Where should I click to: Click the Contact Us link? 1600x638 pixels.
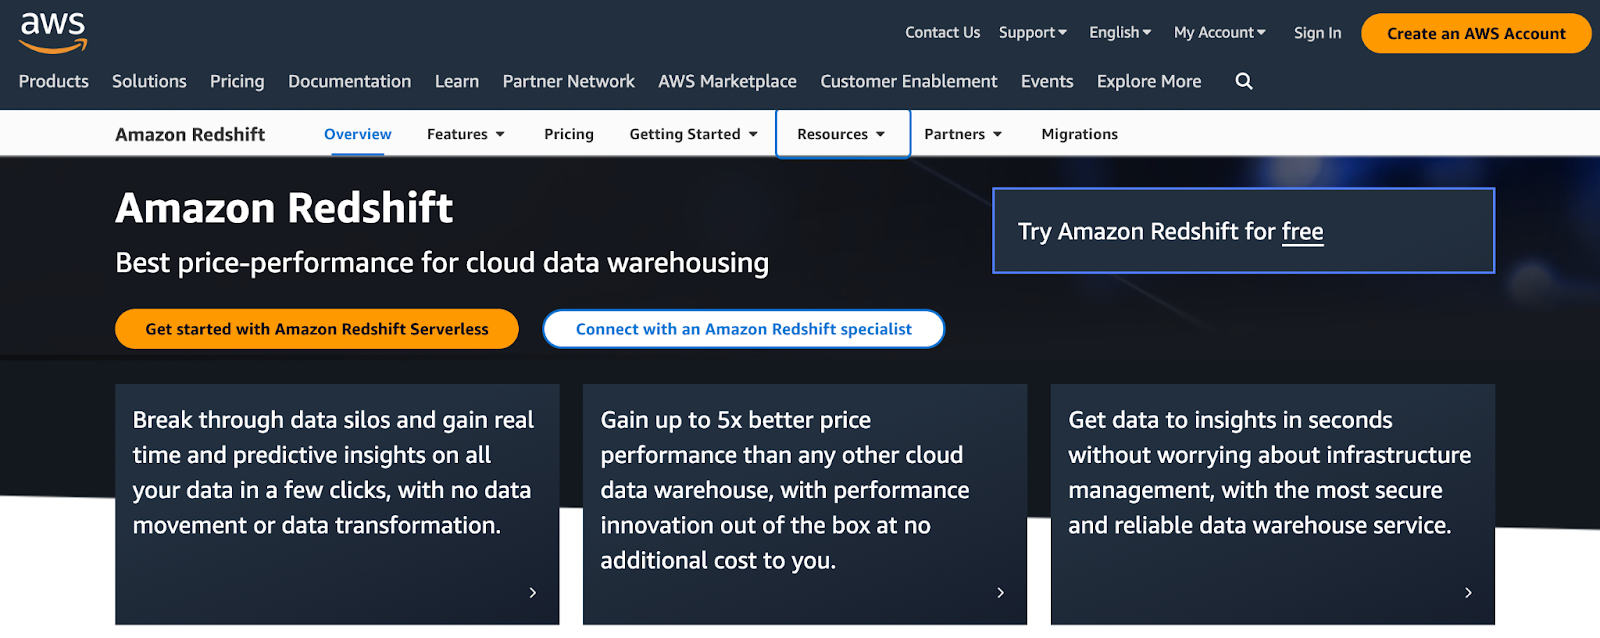tap(943, 33)
